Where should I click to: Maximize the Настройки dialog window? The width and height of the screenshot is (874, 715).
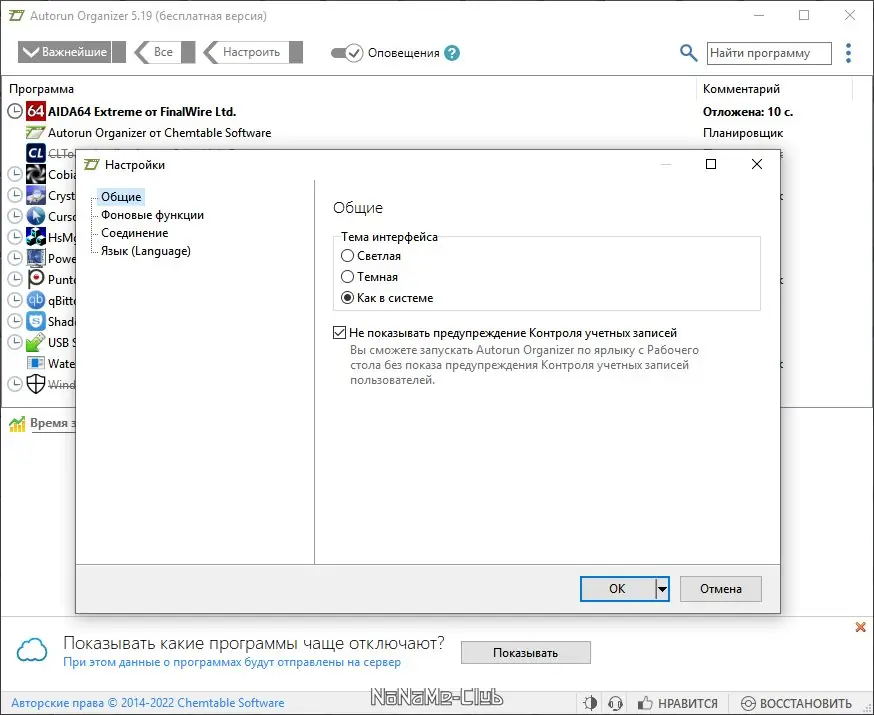pos(711,164)
